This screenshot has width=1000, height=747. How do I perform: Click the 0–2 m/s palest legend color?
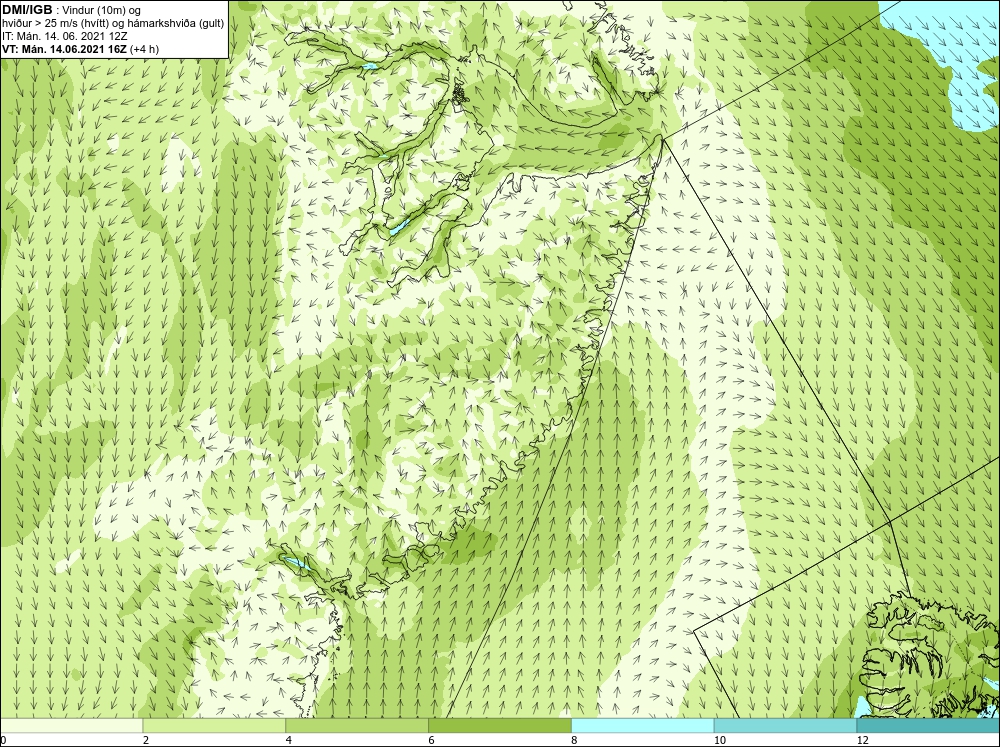point(71,725)
